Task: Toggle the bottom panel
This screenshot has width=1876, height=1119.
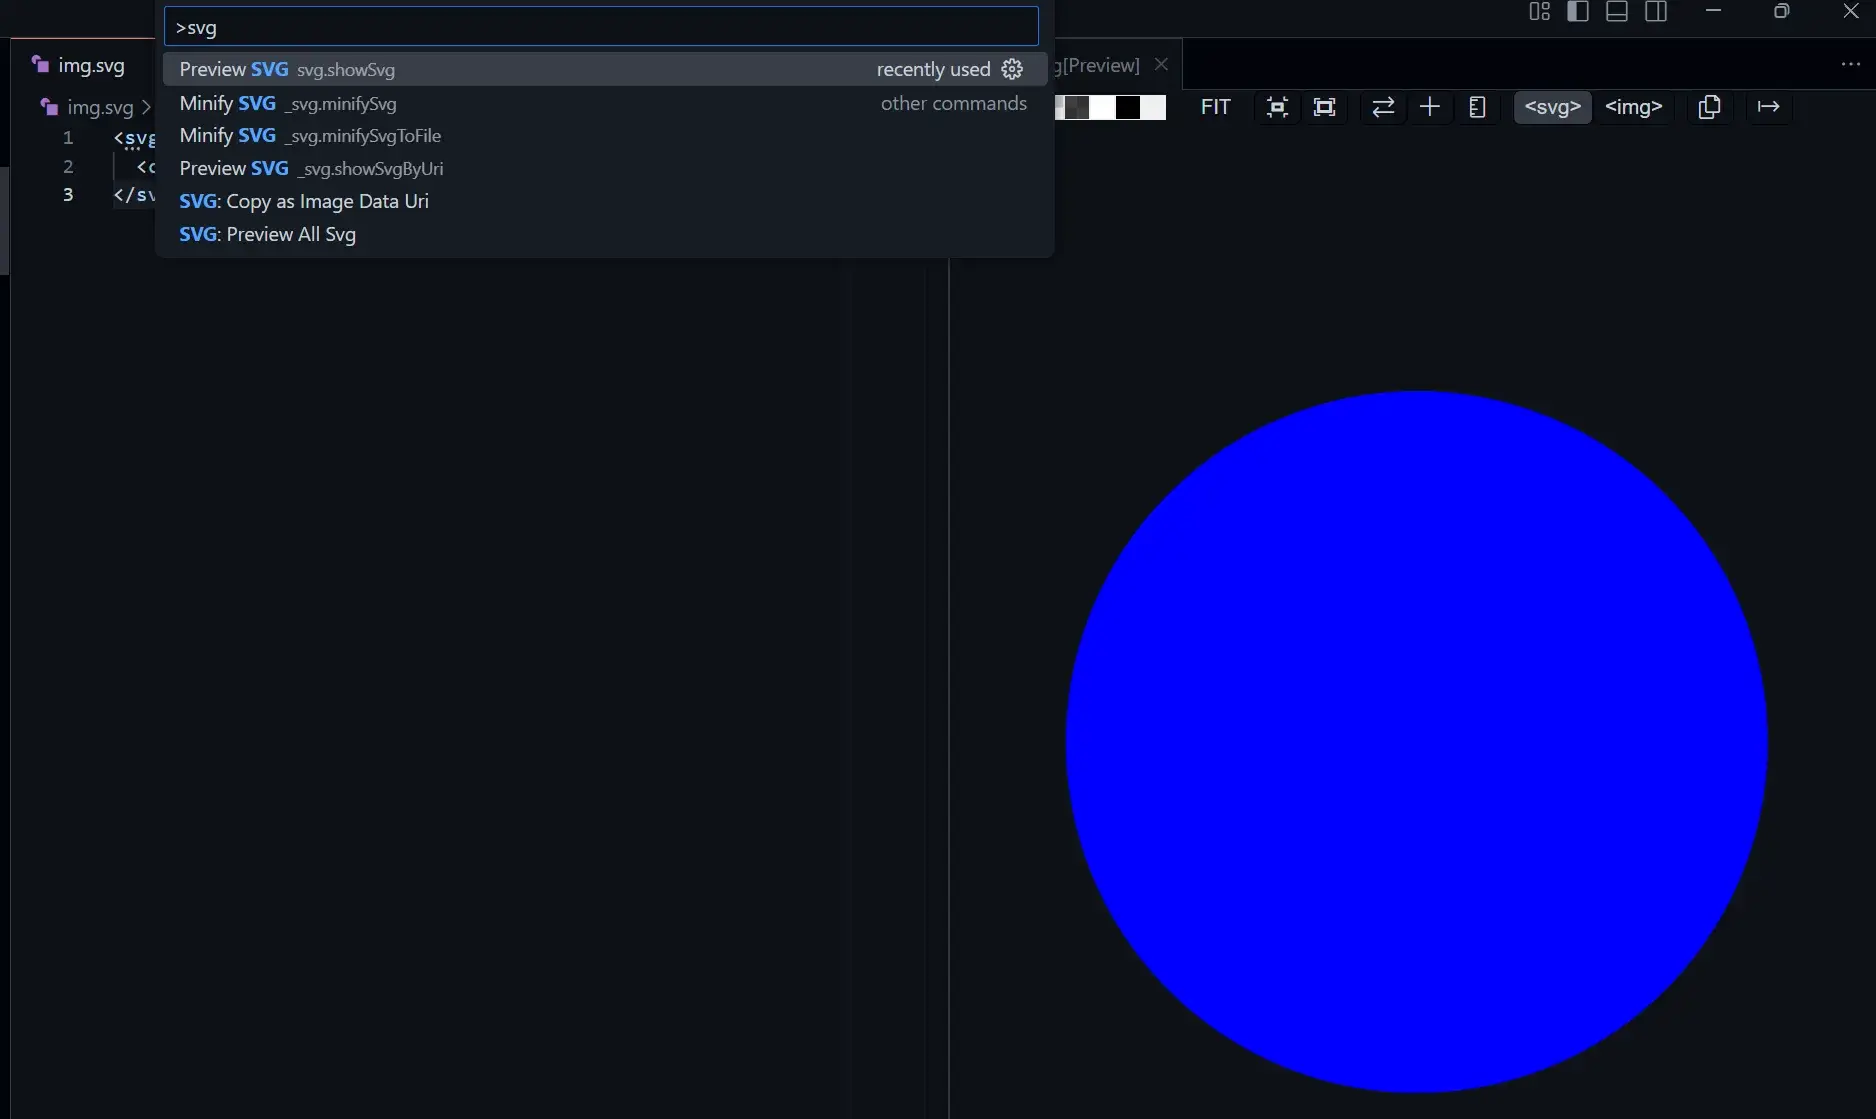Action: pyautogui.click(x=1617, y=12)
